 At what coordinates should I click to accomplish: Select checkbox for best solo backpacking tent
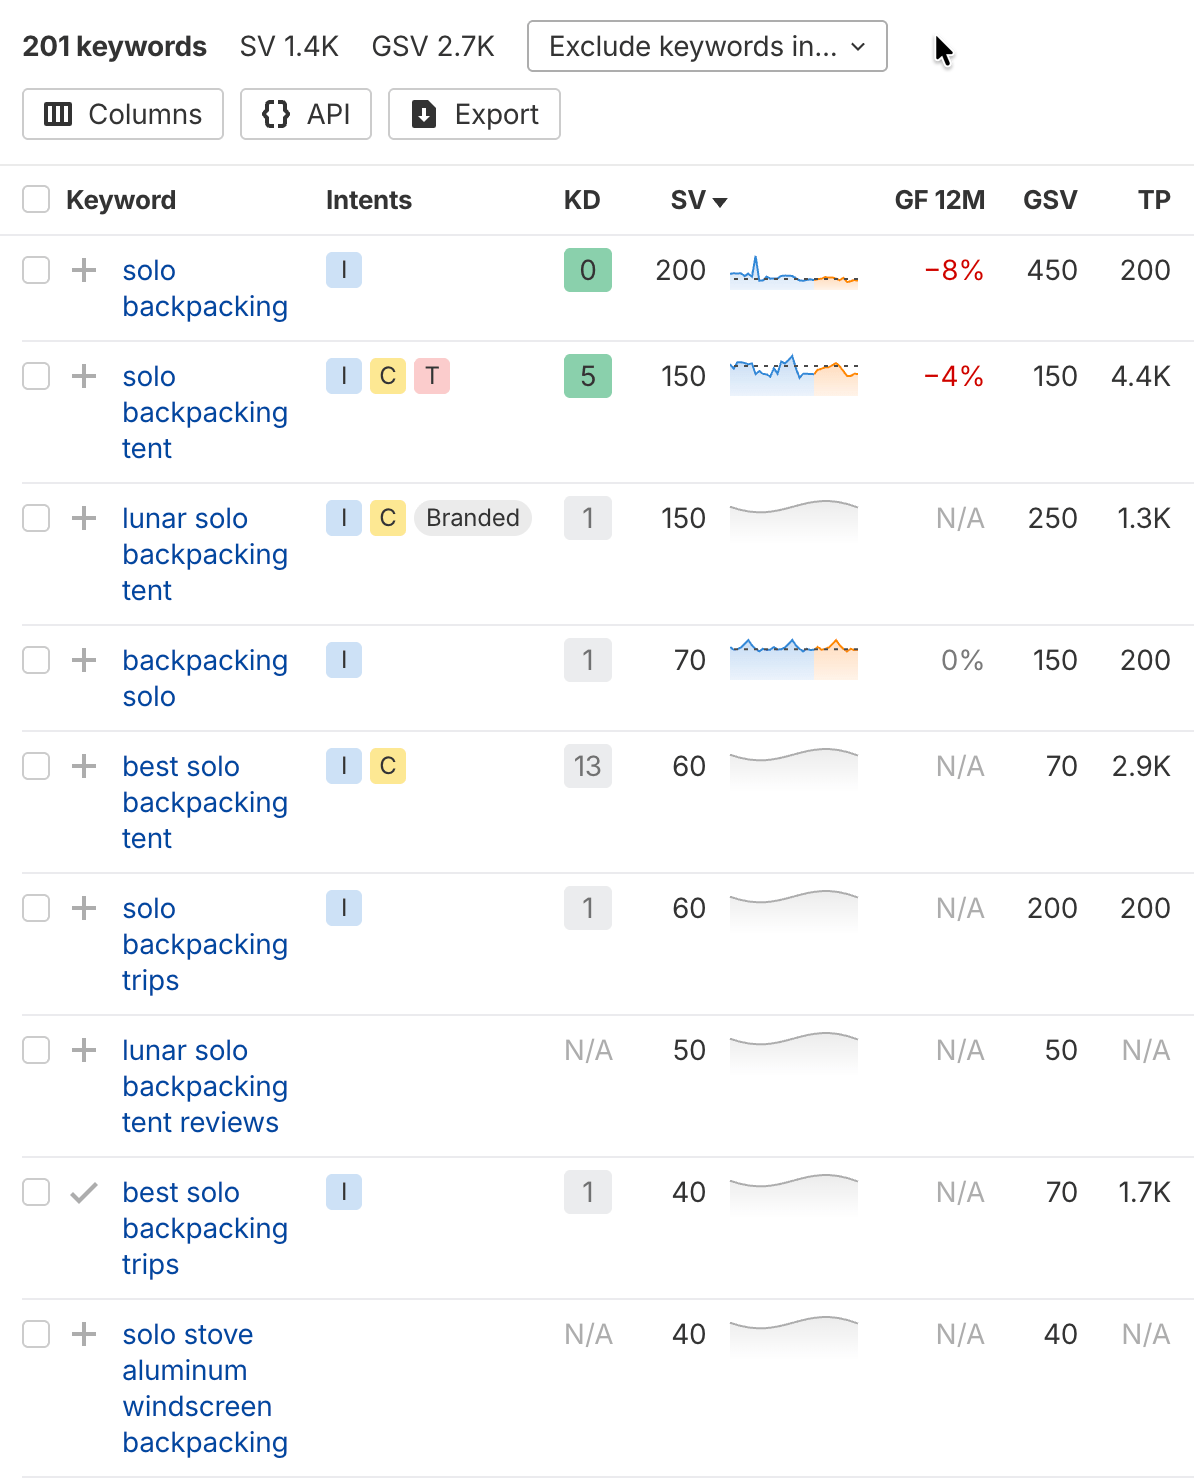point(36,766)
